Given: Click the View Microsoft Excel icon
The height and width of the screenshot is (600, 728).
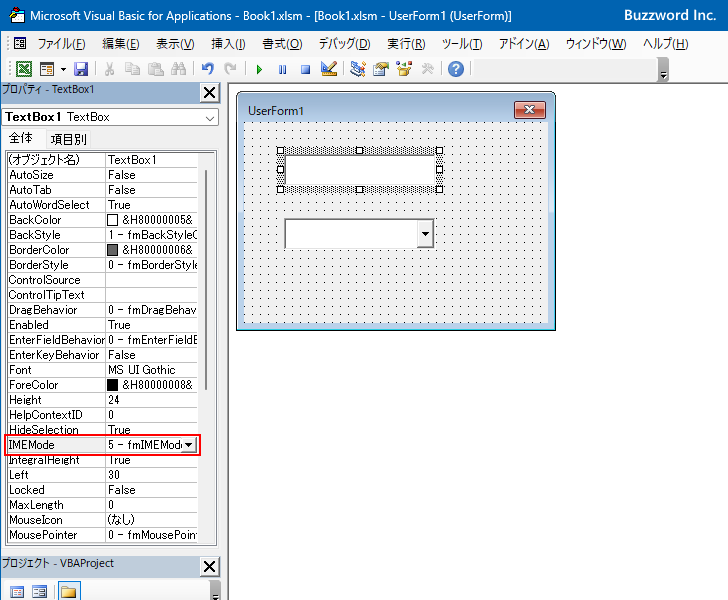Looking at the screenshot, I should 24,69.
